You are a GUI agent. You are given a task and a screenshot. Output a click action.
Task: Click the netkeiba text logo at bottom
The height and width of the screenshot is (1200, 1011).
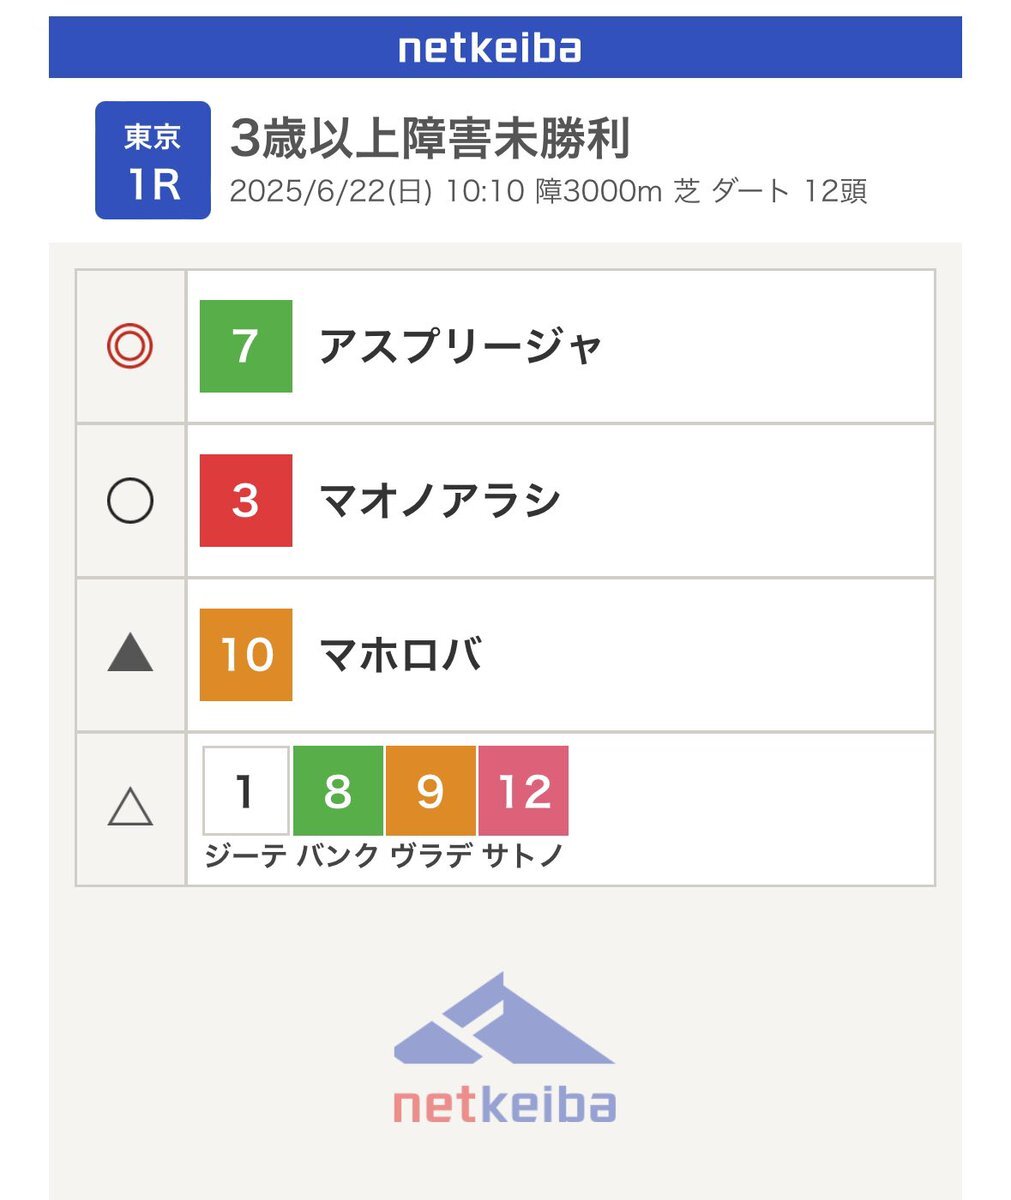pos(504,1106)
